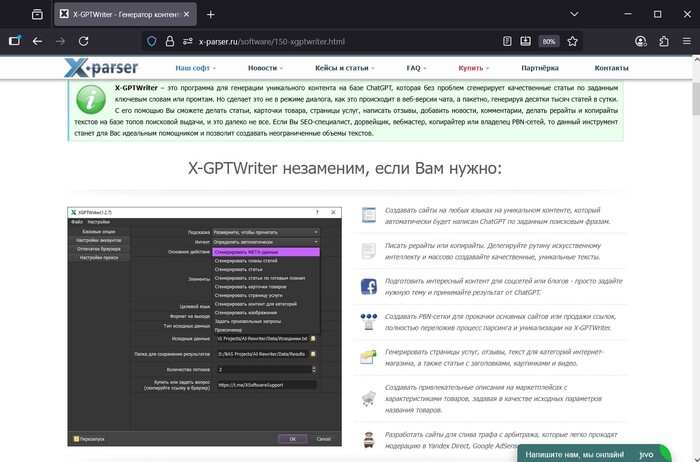The height and width of the screenshot is (462, 700).
Task: Expand the Купить navigation dropdown
Action: [x=473, y=67]
